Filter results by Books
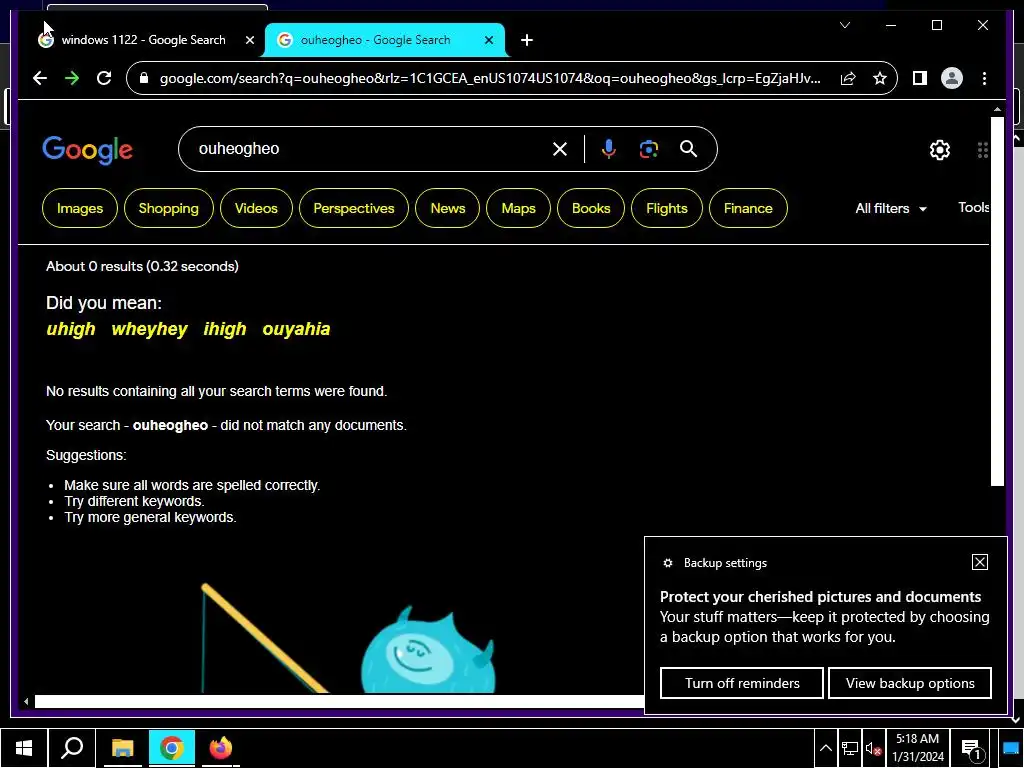The width and height of the screenshot is (1024, 768). 591,208
